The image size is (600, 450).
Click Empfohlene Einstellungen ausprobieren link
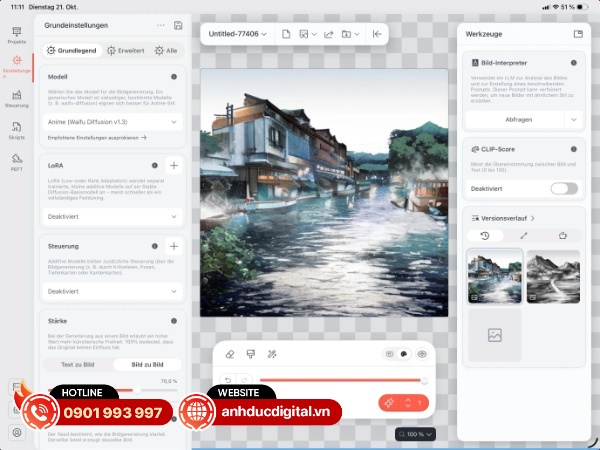click(x=97, y=137)
